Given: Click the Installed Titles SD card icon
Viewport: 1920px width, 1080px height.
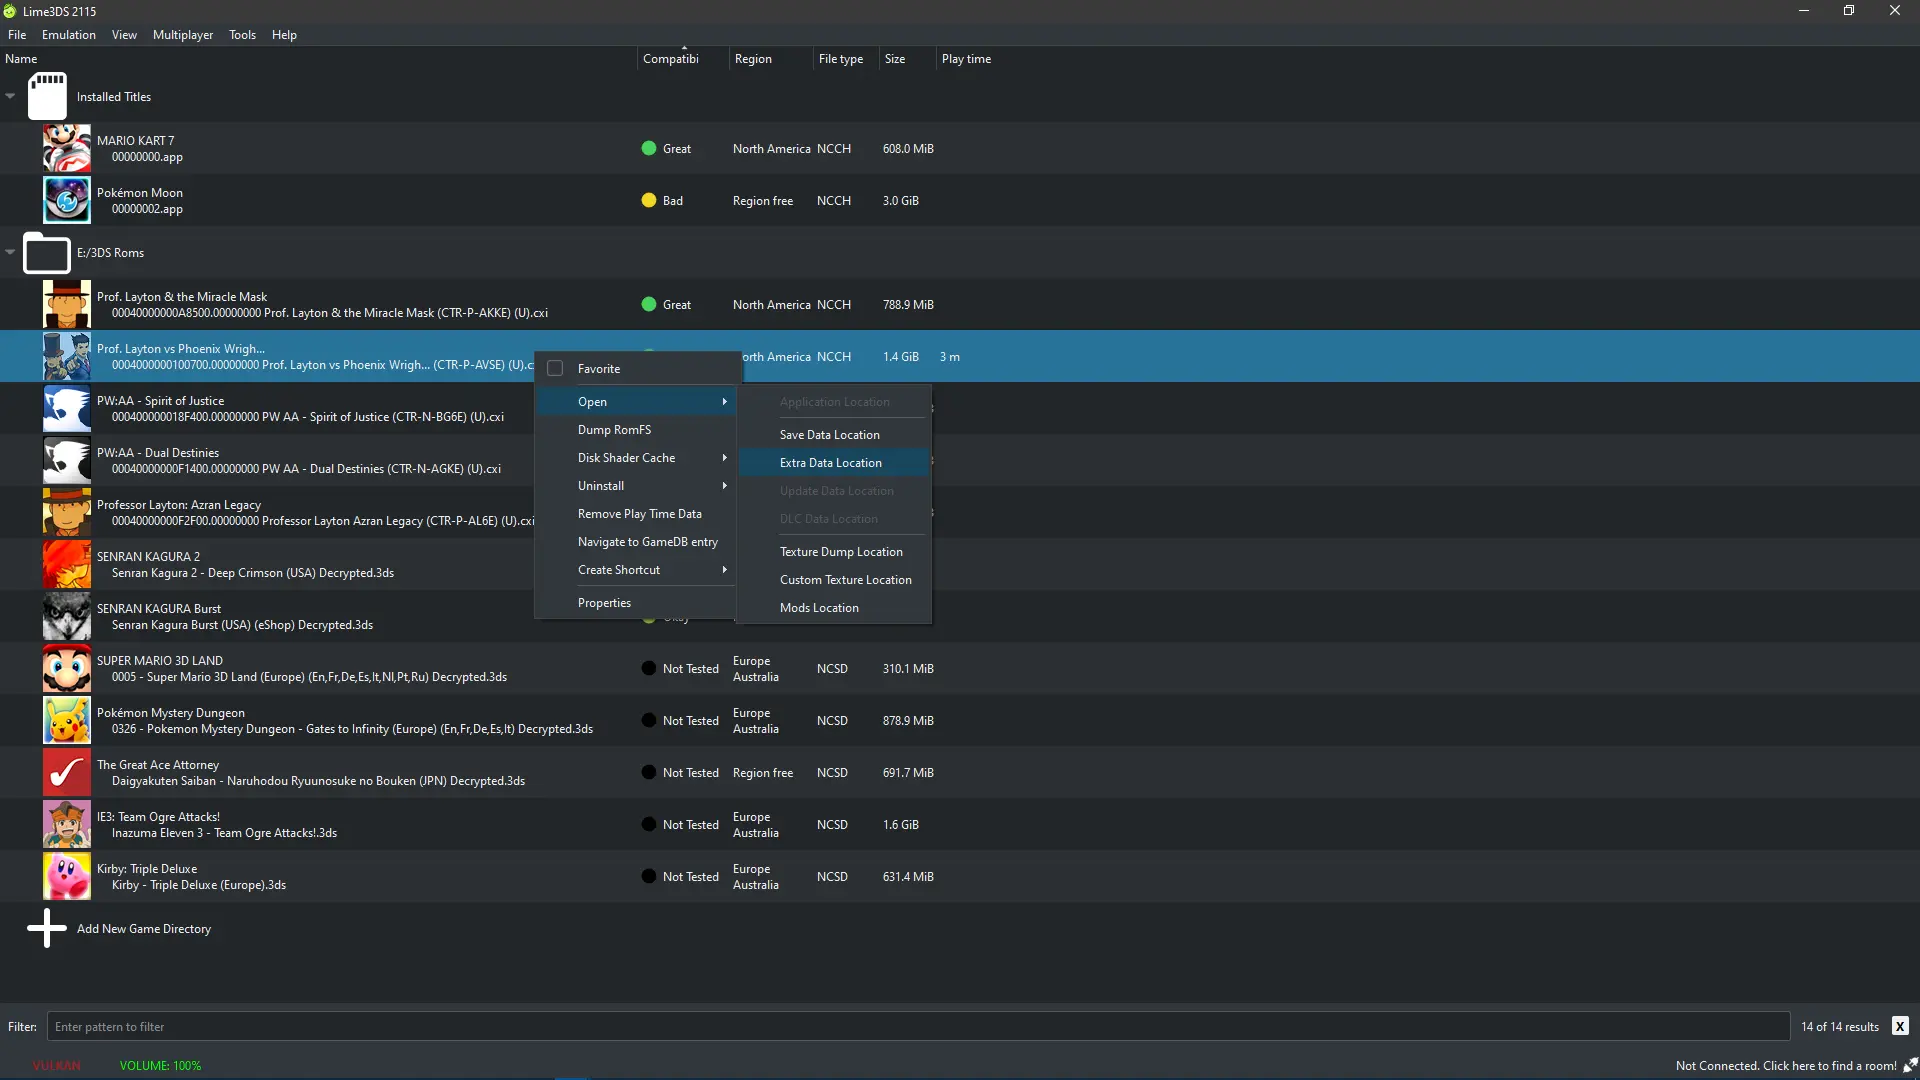Looking at the screenshot, I should click(x=47, y=96).
